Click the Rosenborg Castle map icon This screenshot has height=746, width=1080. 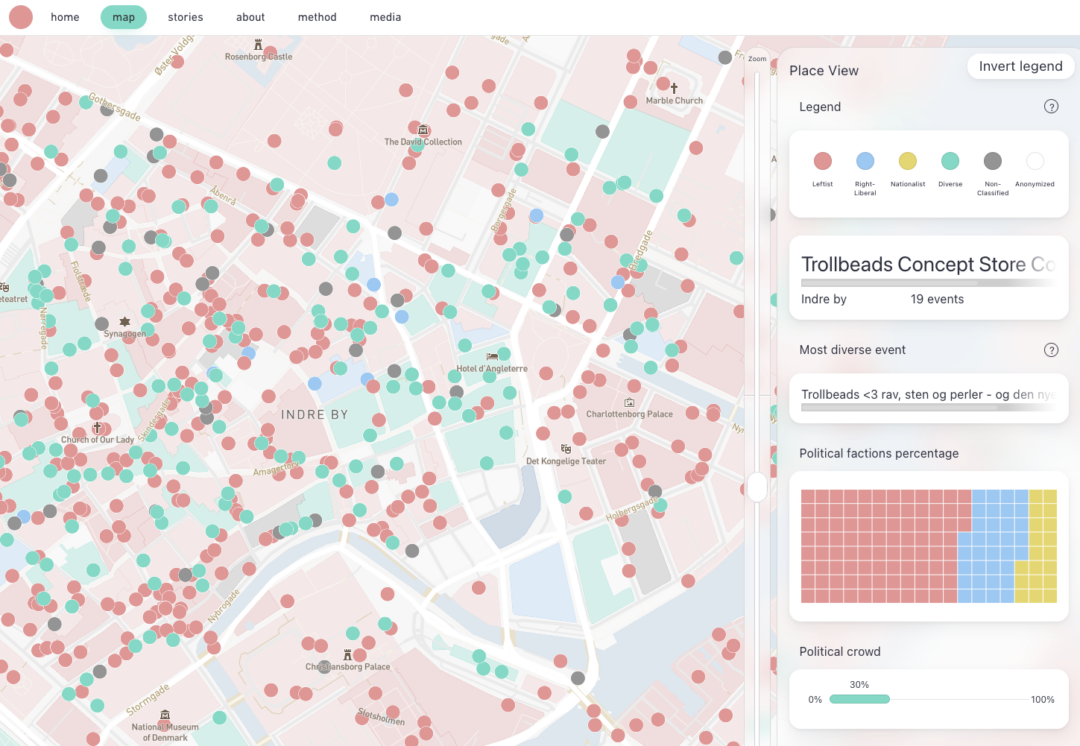[258, 45]
